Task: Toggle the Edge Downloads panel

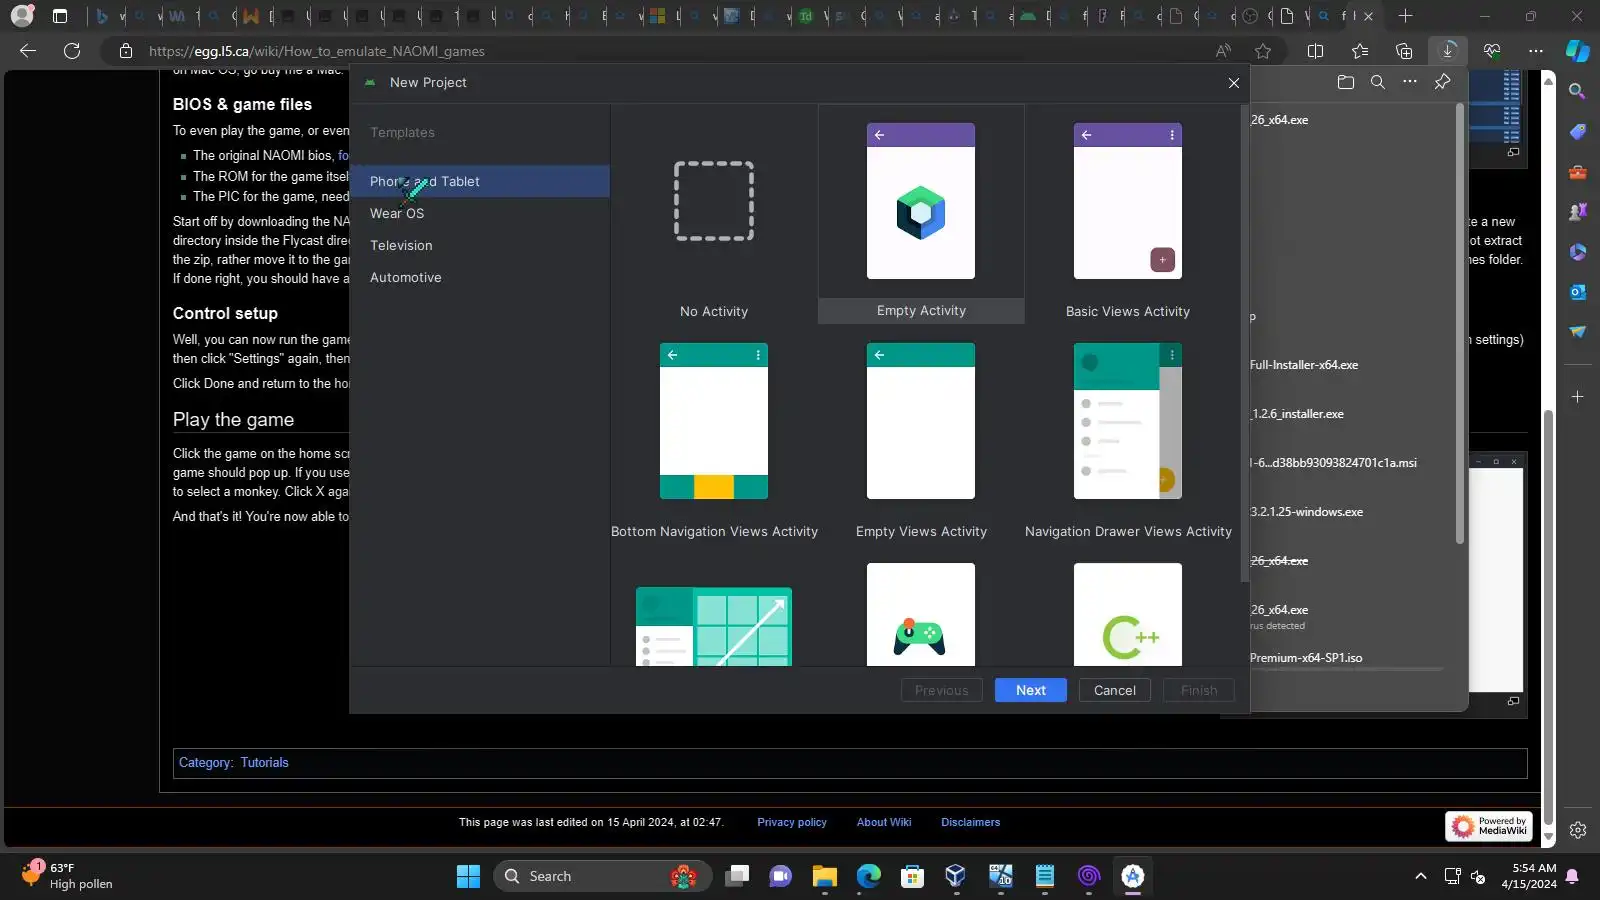Action: click(x=1448, y=51)
